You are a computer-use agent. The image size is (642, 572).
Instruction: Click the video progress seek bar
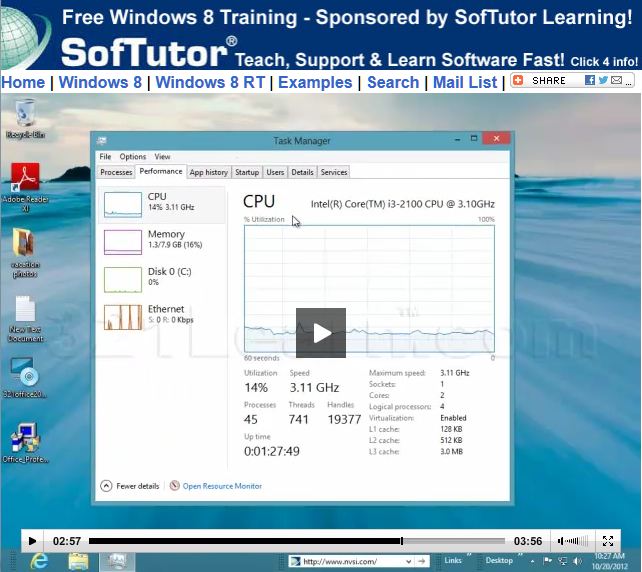point(297,541)
